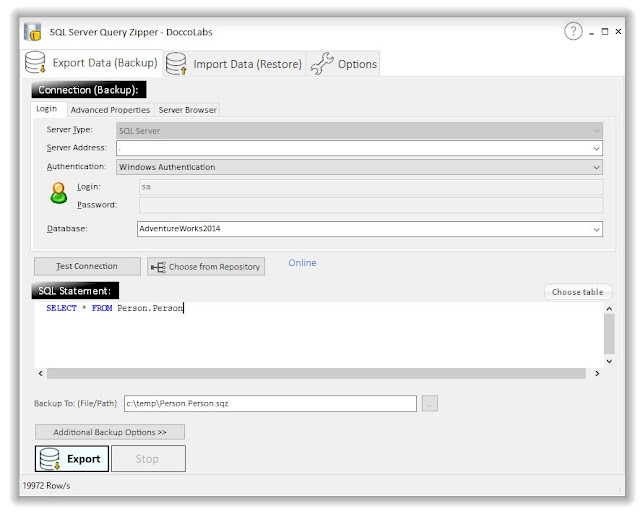Click inside the SQL statement editor
The height and width of the screenshot is (514, 640).
[318, 335]
